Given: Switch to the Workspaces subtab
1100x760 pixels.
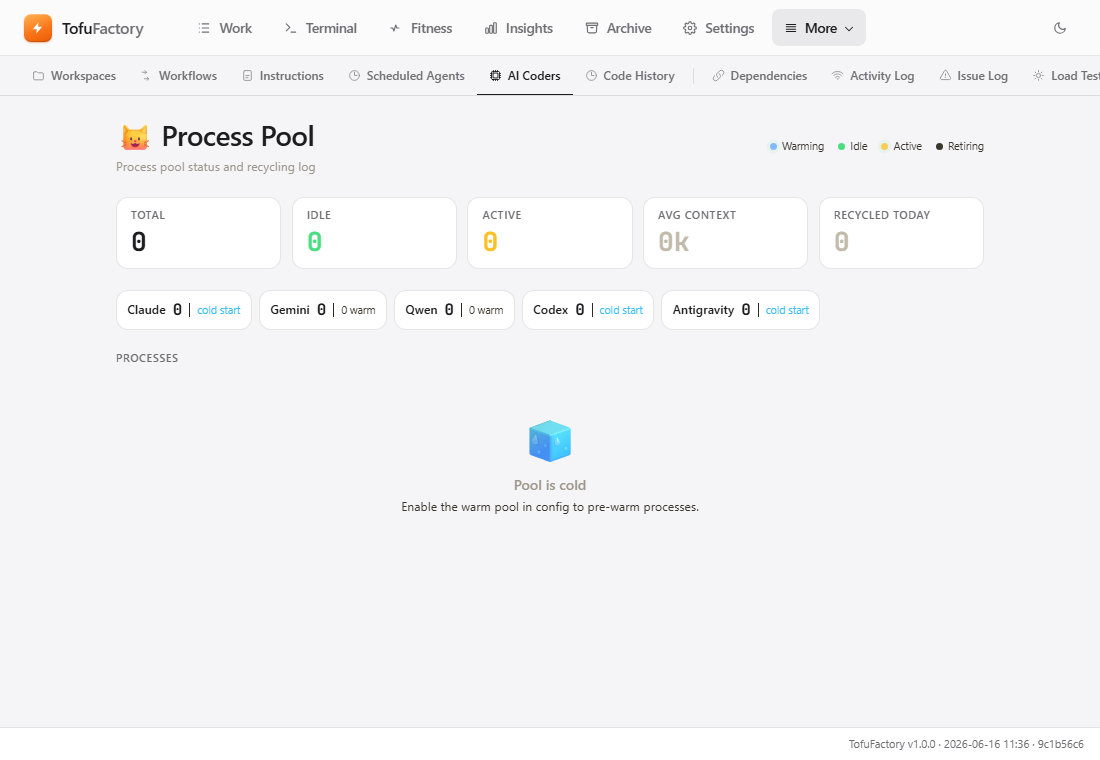Looking at the screenshot, I should point(74,76).
